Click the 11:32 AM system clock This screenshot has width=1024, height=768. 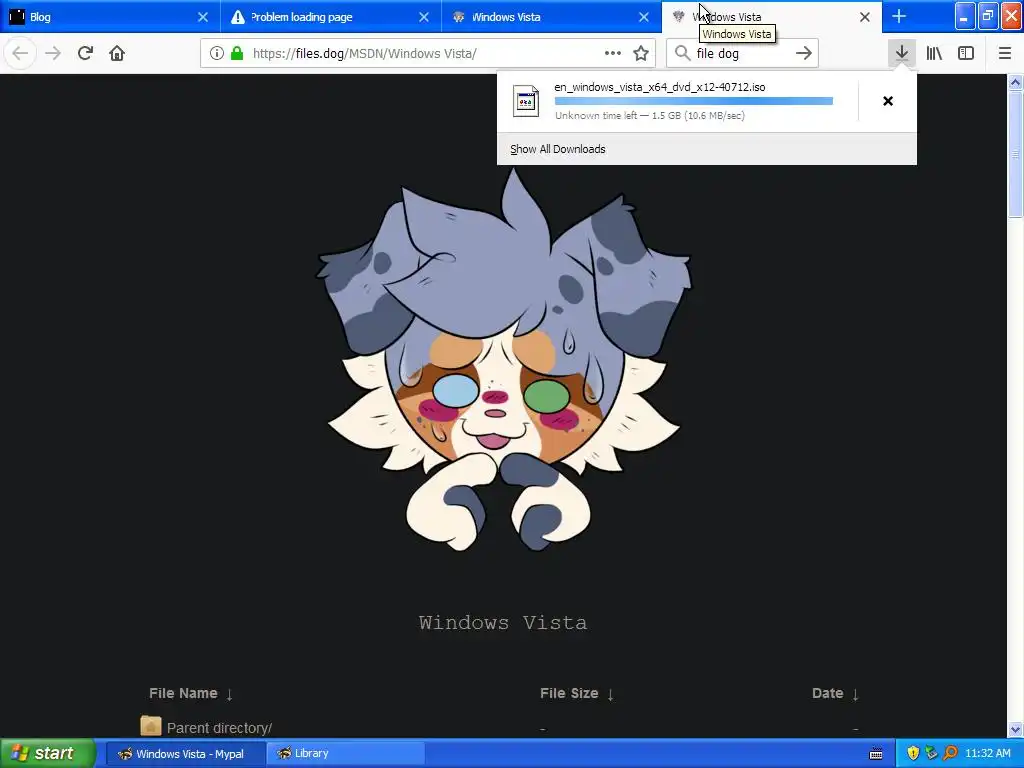pos(987,754)
